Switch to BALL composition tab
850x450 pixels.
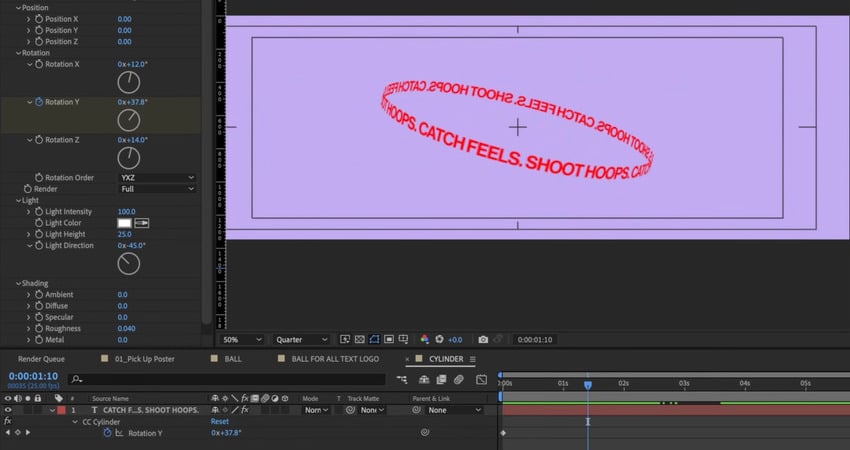(233, 359)
